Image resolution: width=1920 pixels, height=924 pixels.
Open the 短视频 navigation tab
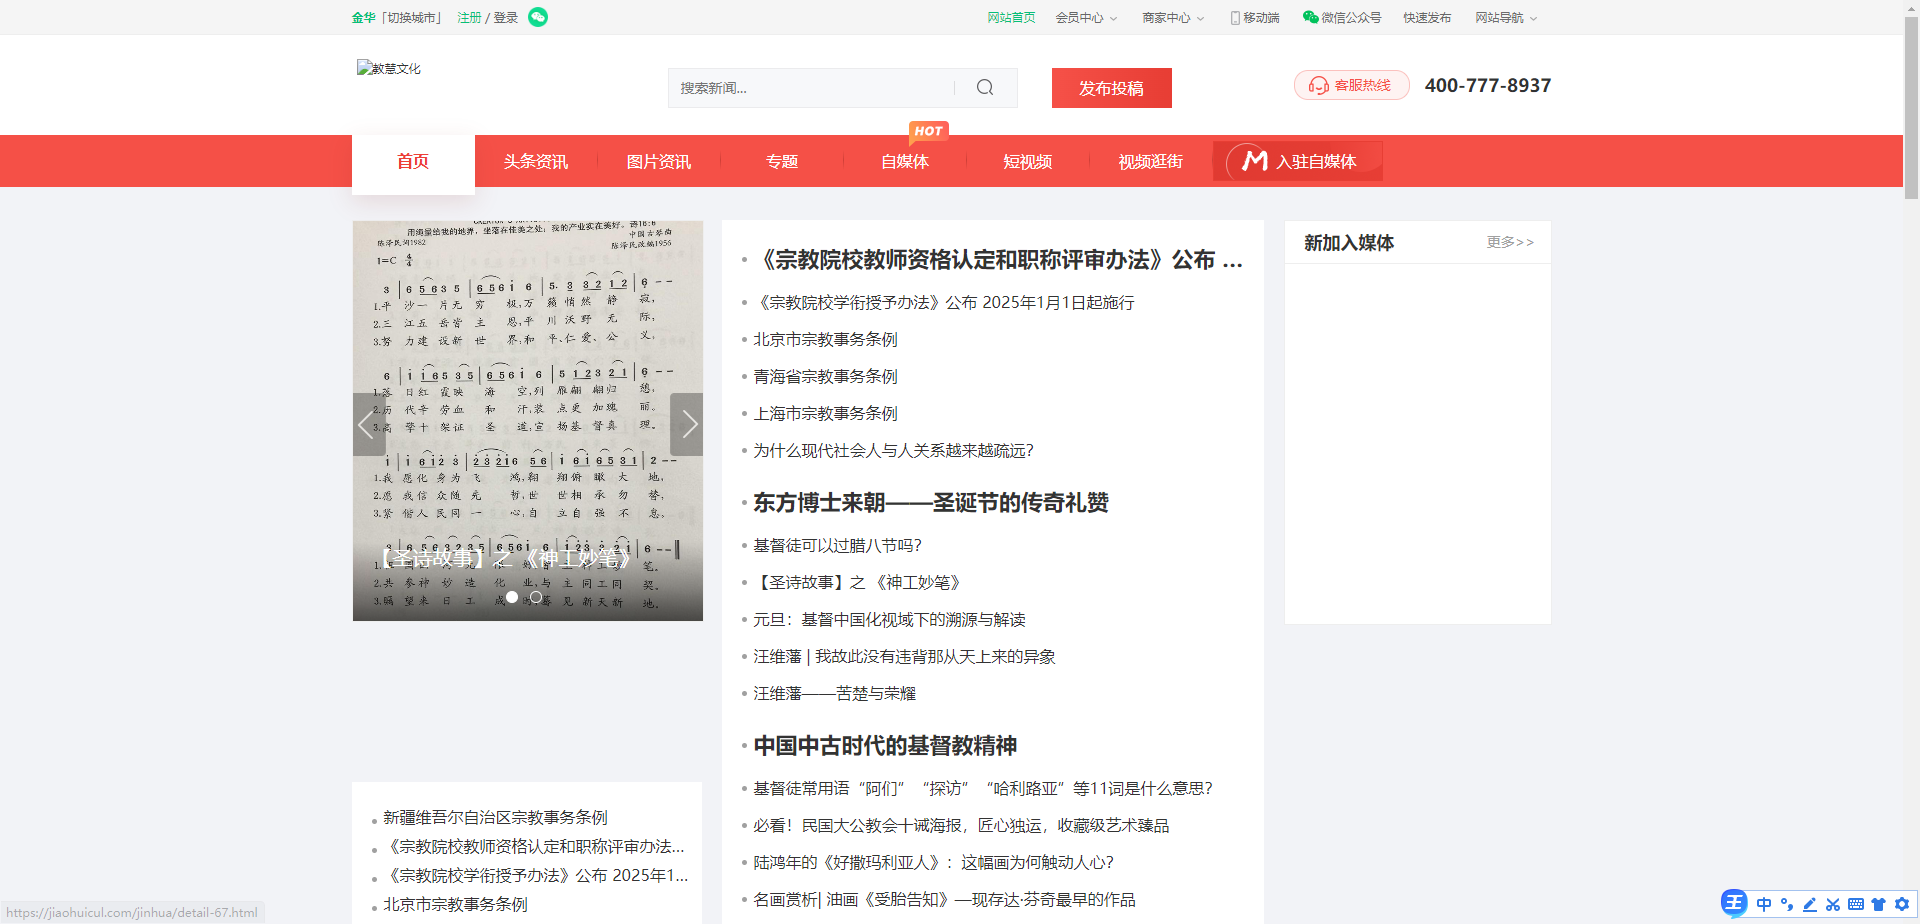coord(1028,162)
